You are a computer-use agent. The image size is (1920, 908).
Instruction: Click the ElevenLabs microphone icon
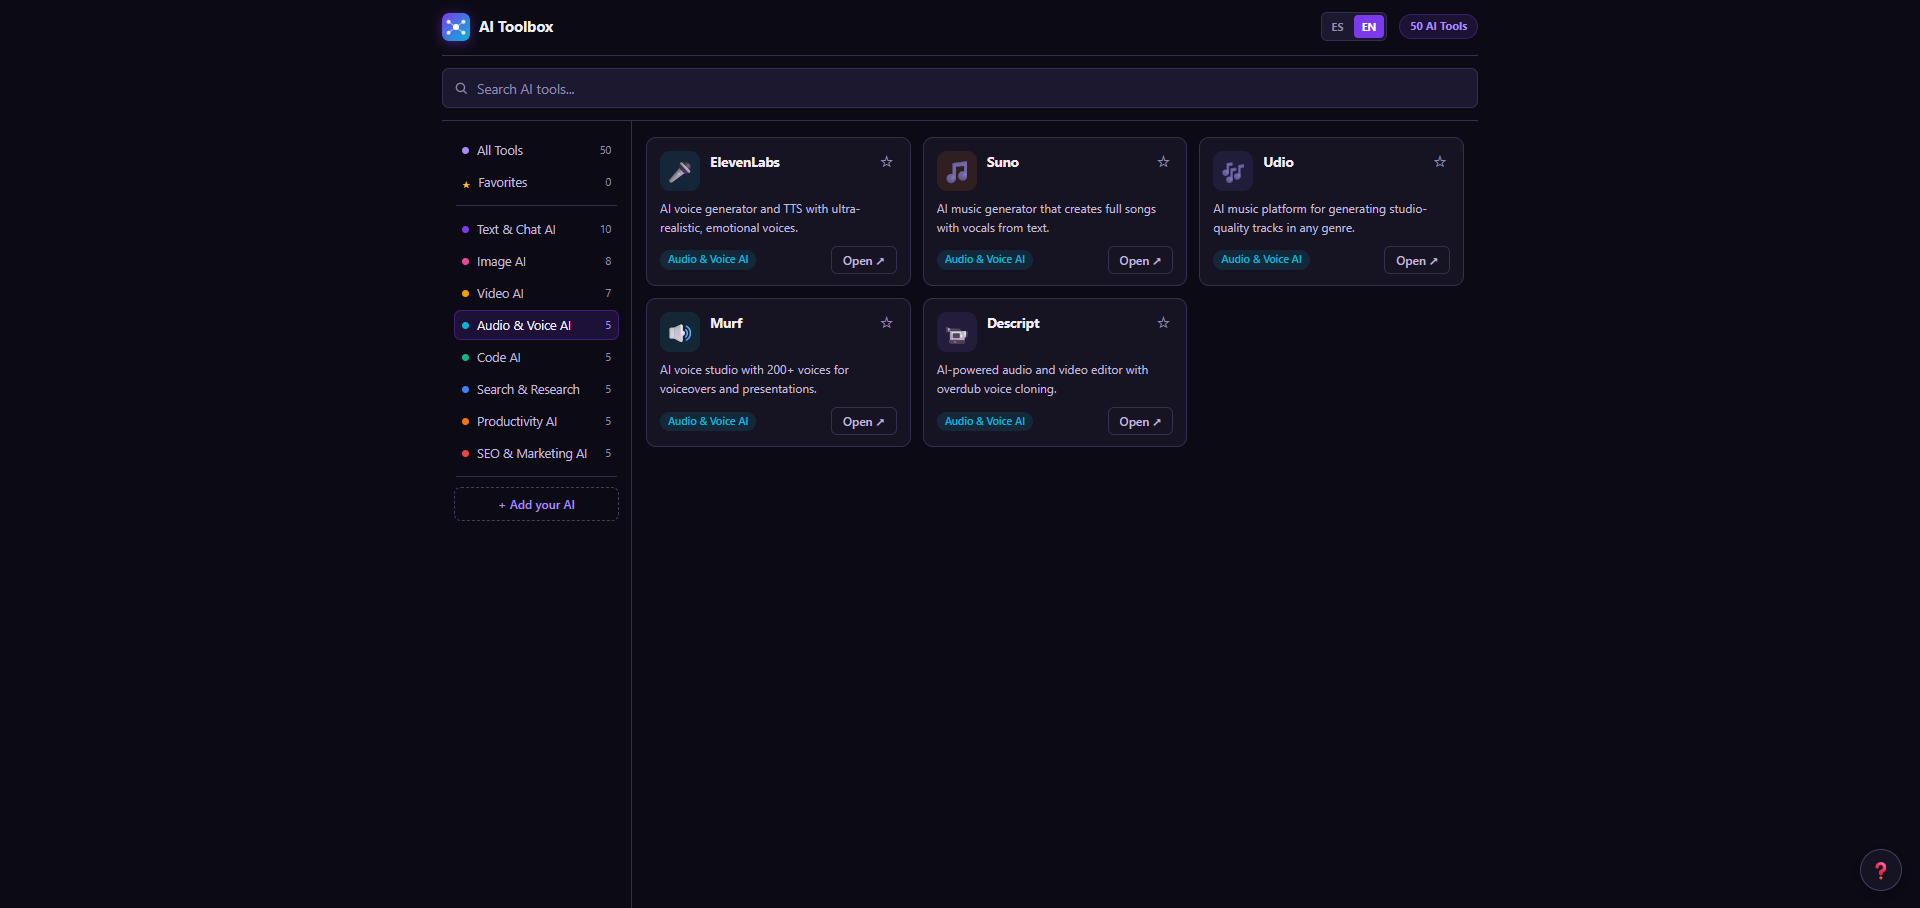pos(680,171)
